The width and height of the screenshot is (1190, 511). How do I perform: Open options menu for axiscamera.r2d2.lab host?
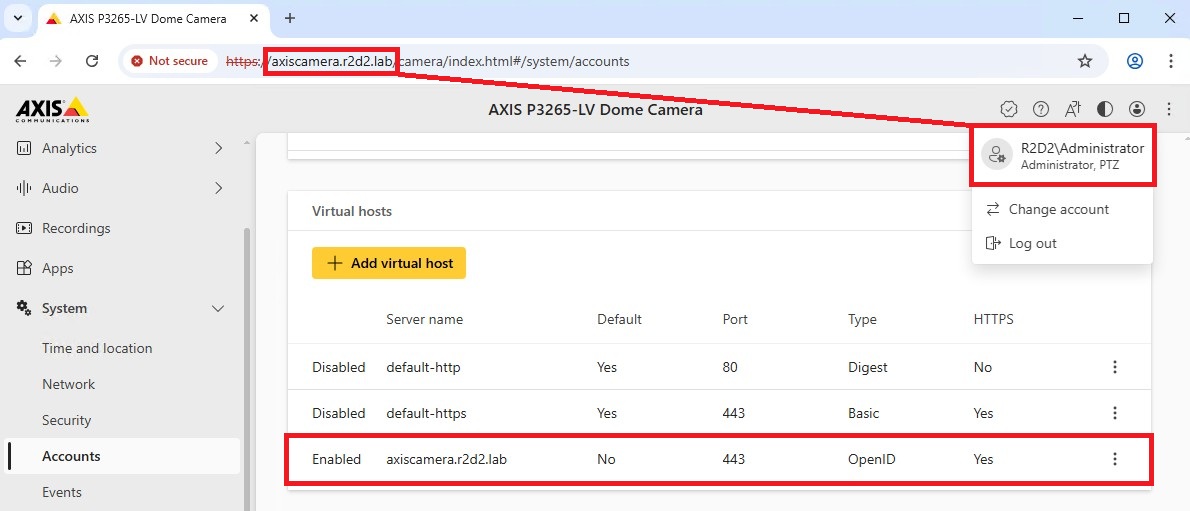pos(1115,459)
